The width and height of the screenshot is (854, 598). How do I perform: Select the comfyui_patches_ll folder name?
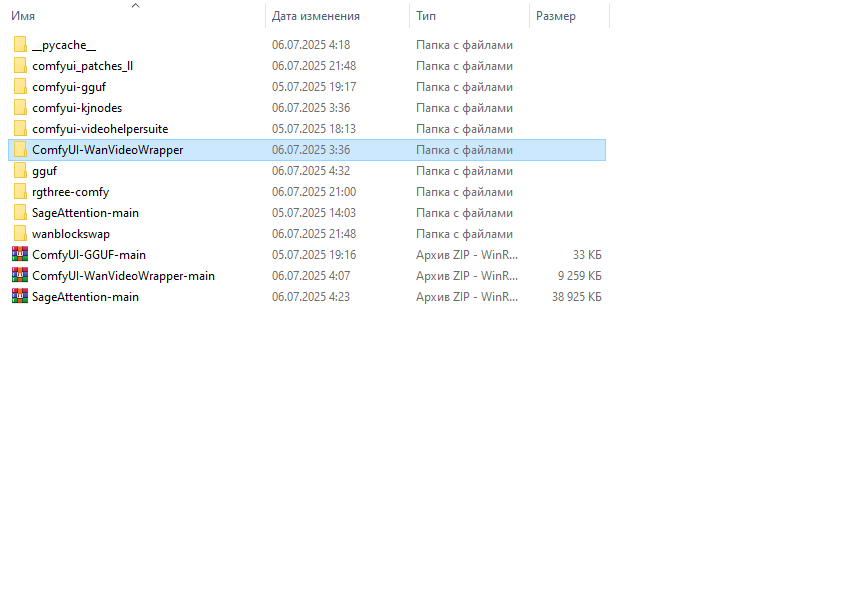coord(82,66)
